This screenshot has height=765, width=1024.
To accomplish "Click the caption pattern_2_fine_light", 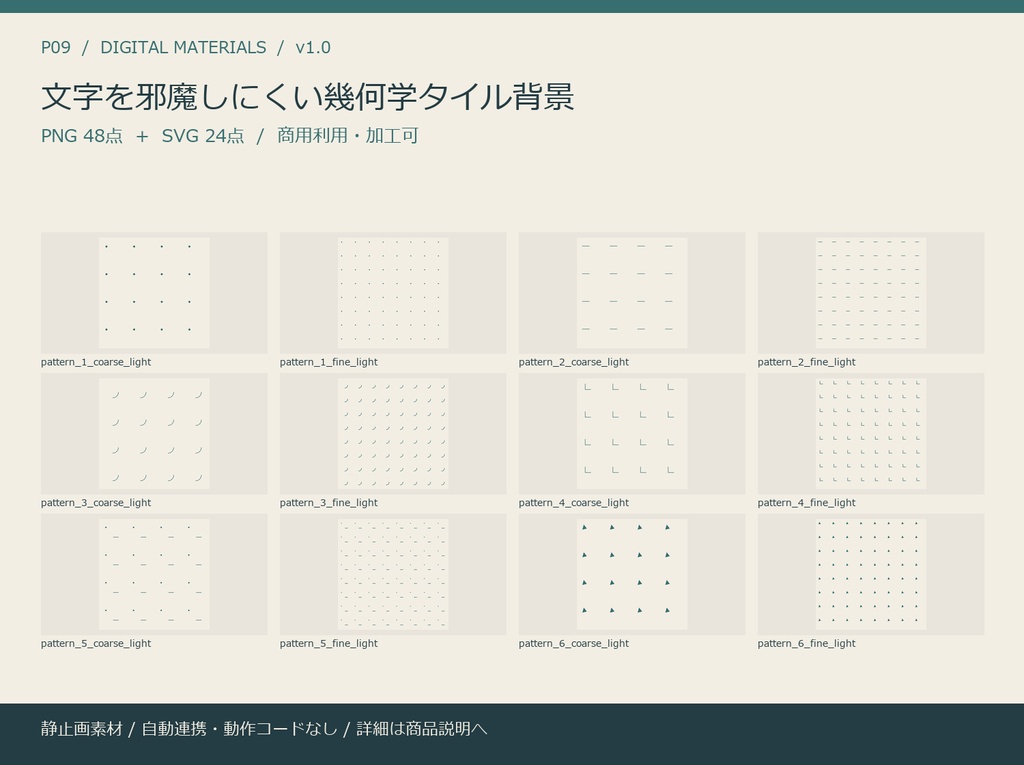I will click(x=807, y=362).
